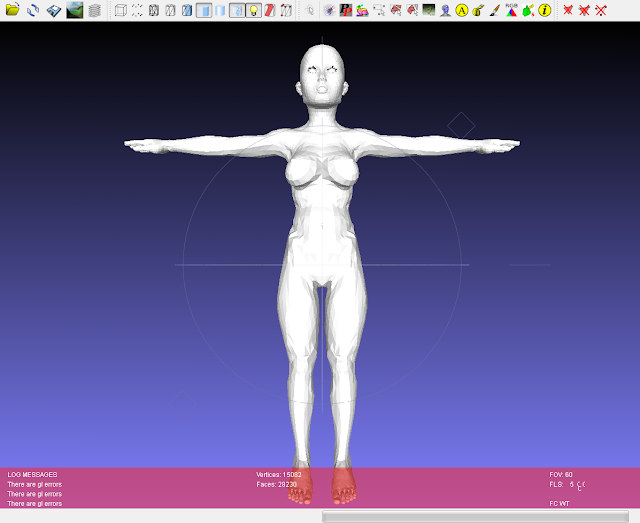
Task: Open the blue-red star edit tool
Action: [x=329, y=10]
